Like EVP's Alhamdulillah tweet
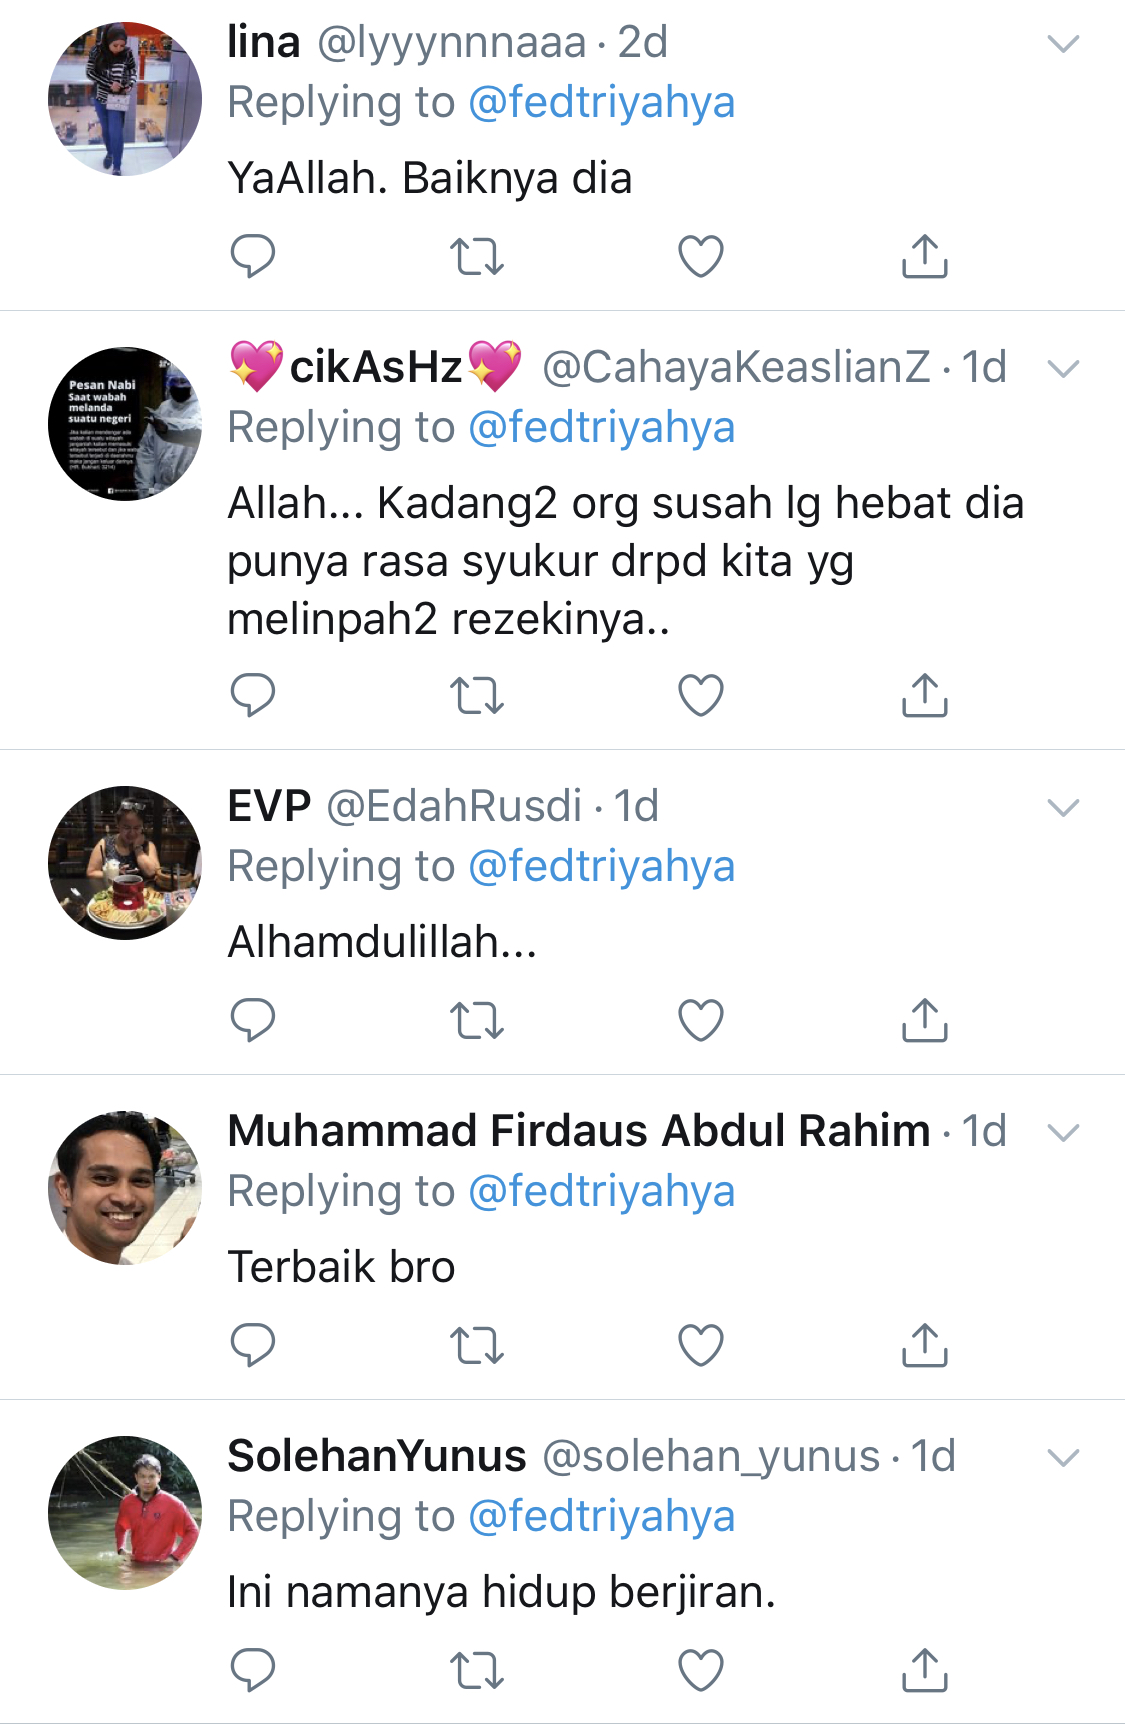The height and width of the screenshot is (1724, 1125). [700, 1020]
